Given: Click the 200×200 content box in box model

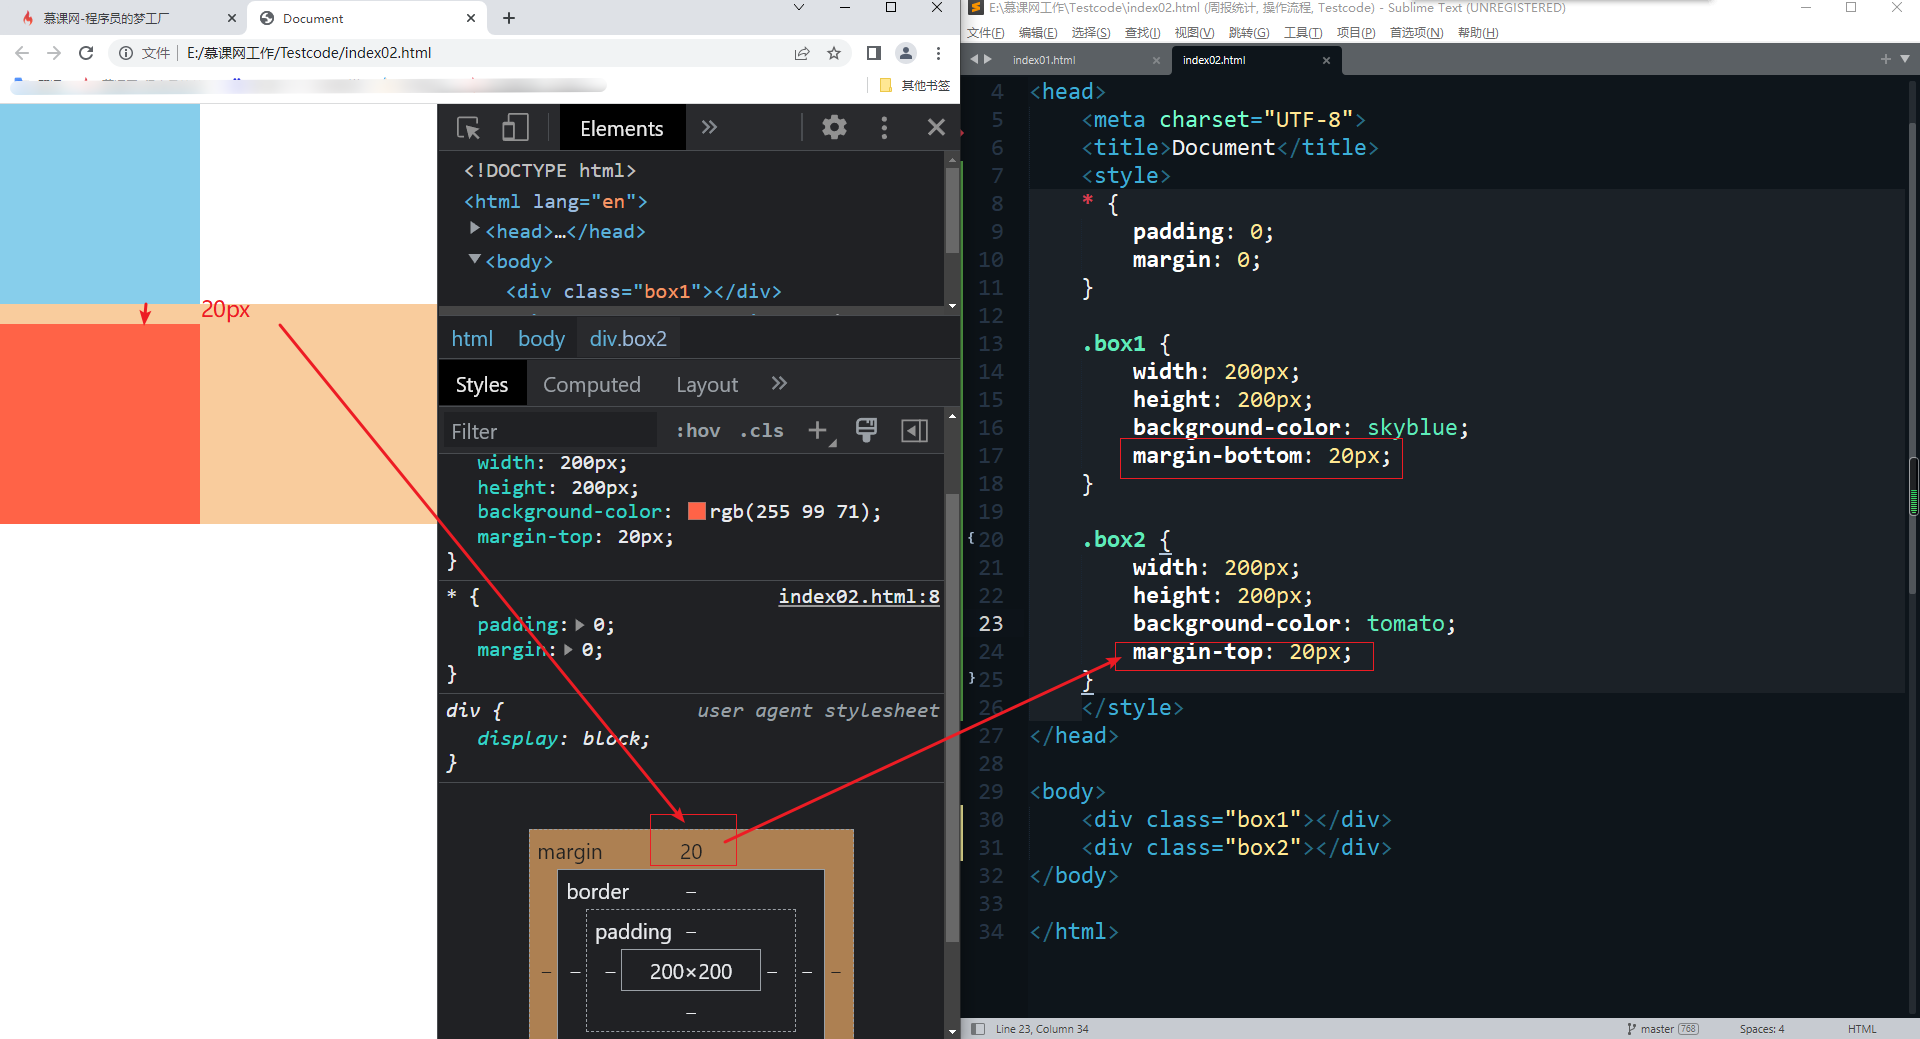Looking at the screenshot, I should 691,971.
